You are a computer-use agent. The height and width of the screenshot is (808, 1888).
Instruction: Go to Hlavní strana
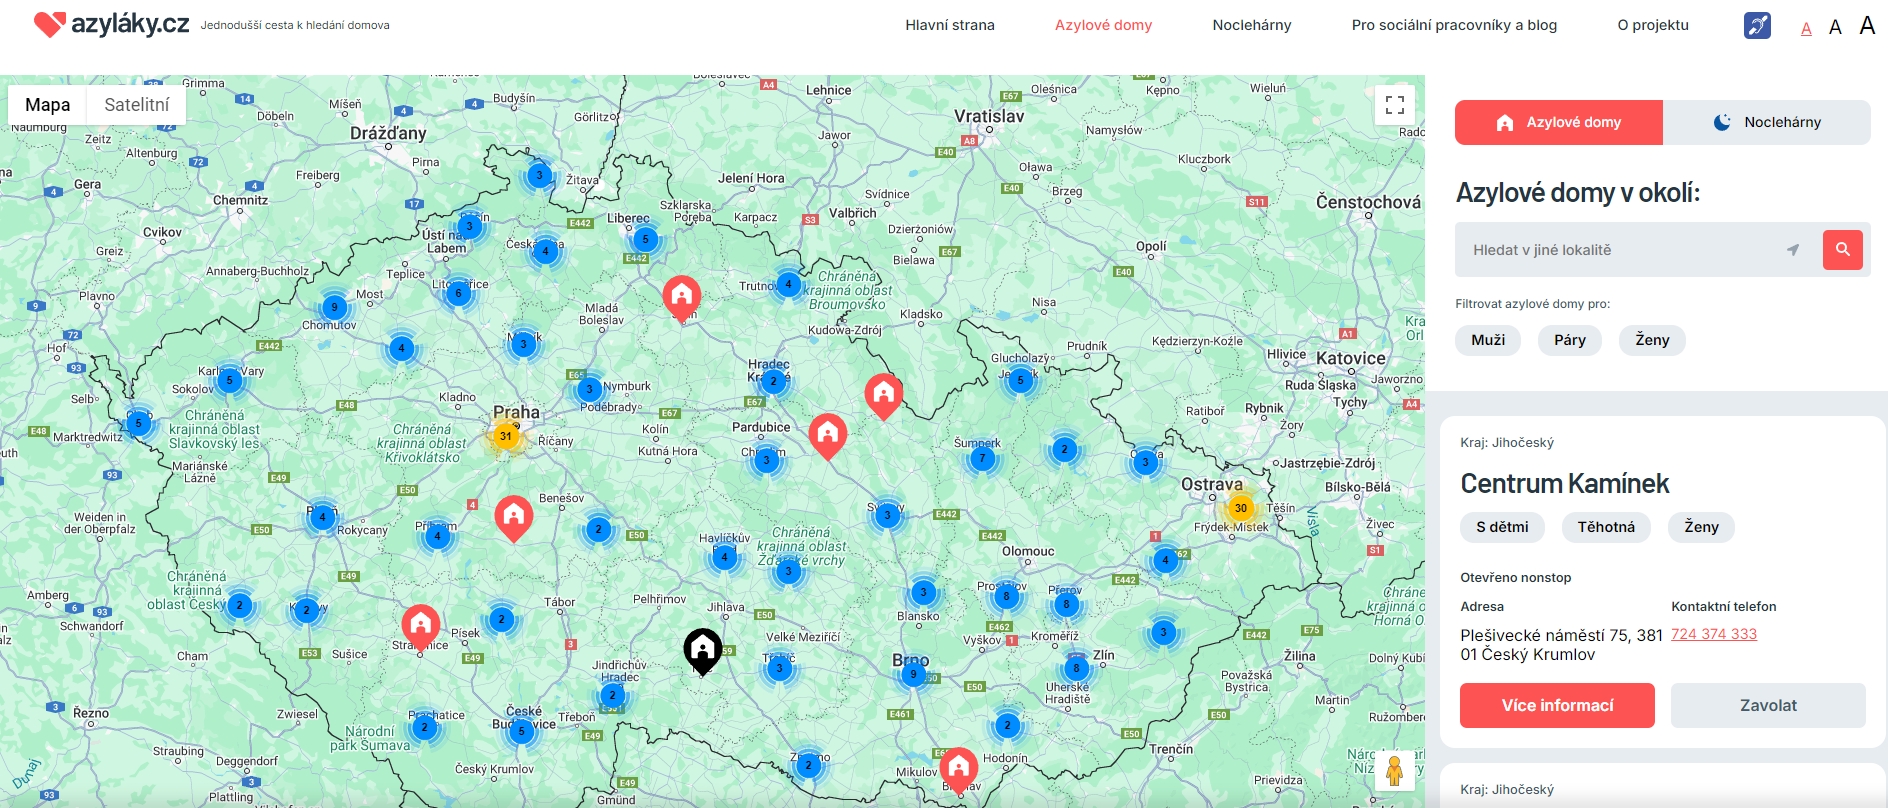[950, 25]
